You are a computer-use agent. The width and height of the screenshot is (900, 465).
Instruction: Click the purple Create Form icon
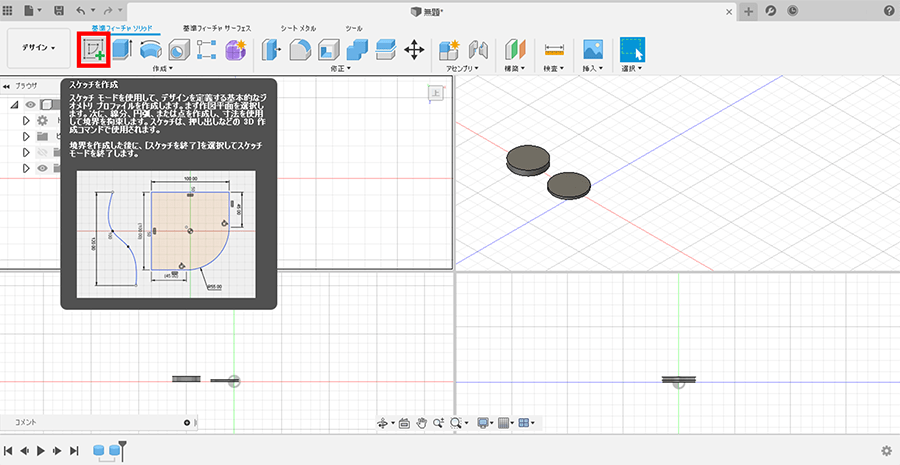[x=235, y=50]
